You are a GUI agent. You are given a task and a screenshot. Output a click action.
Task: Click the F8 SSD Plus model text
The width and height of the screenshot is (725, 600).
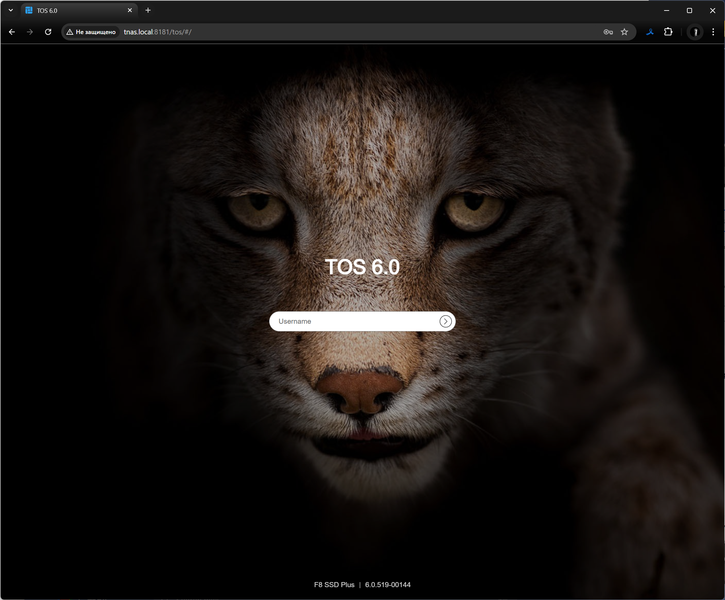click(334, 585)
